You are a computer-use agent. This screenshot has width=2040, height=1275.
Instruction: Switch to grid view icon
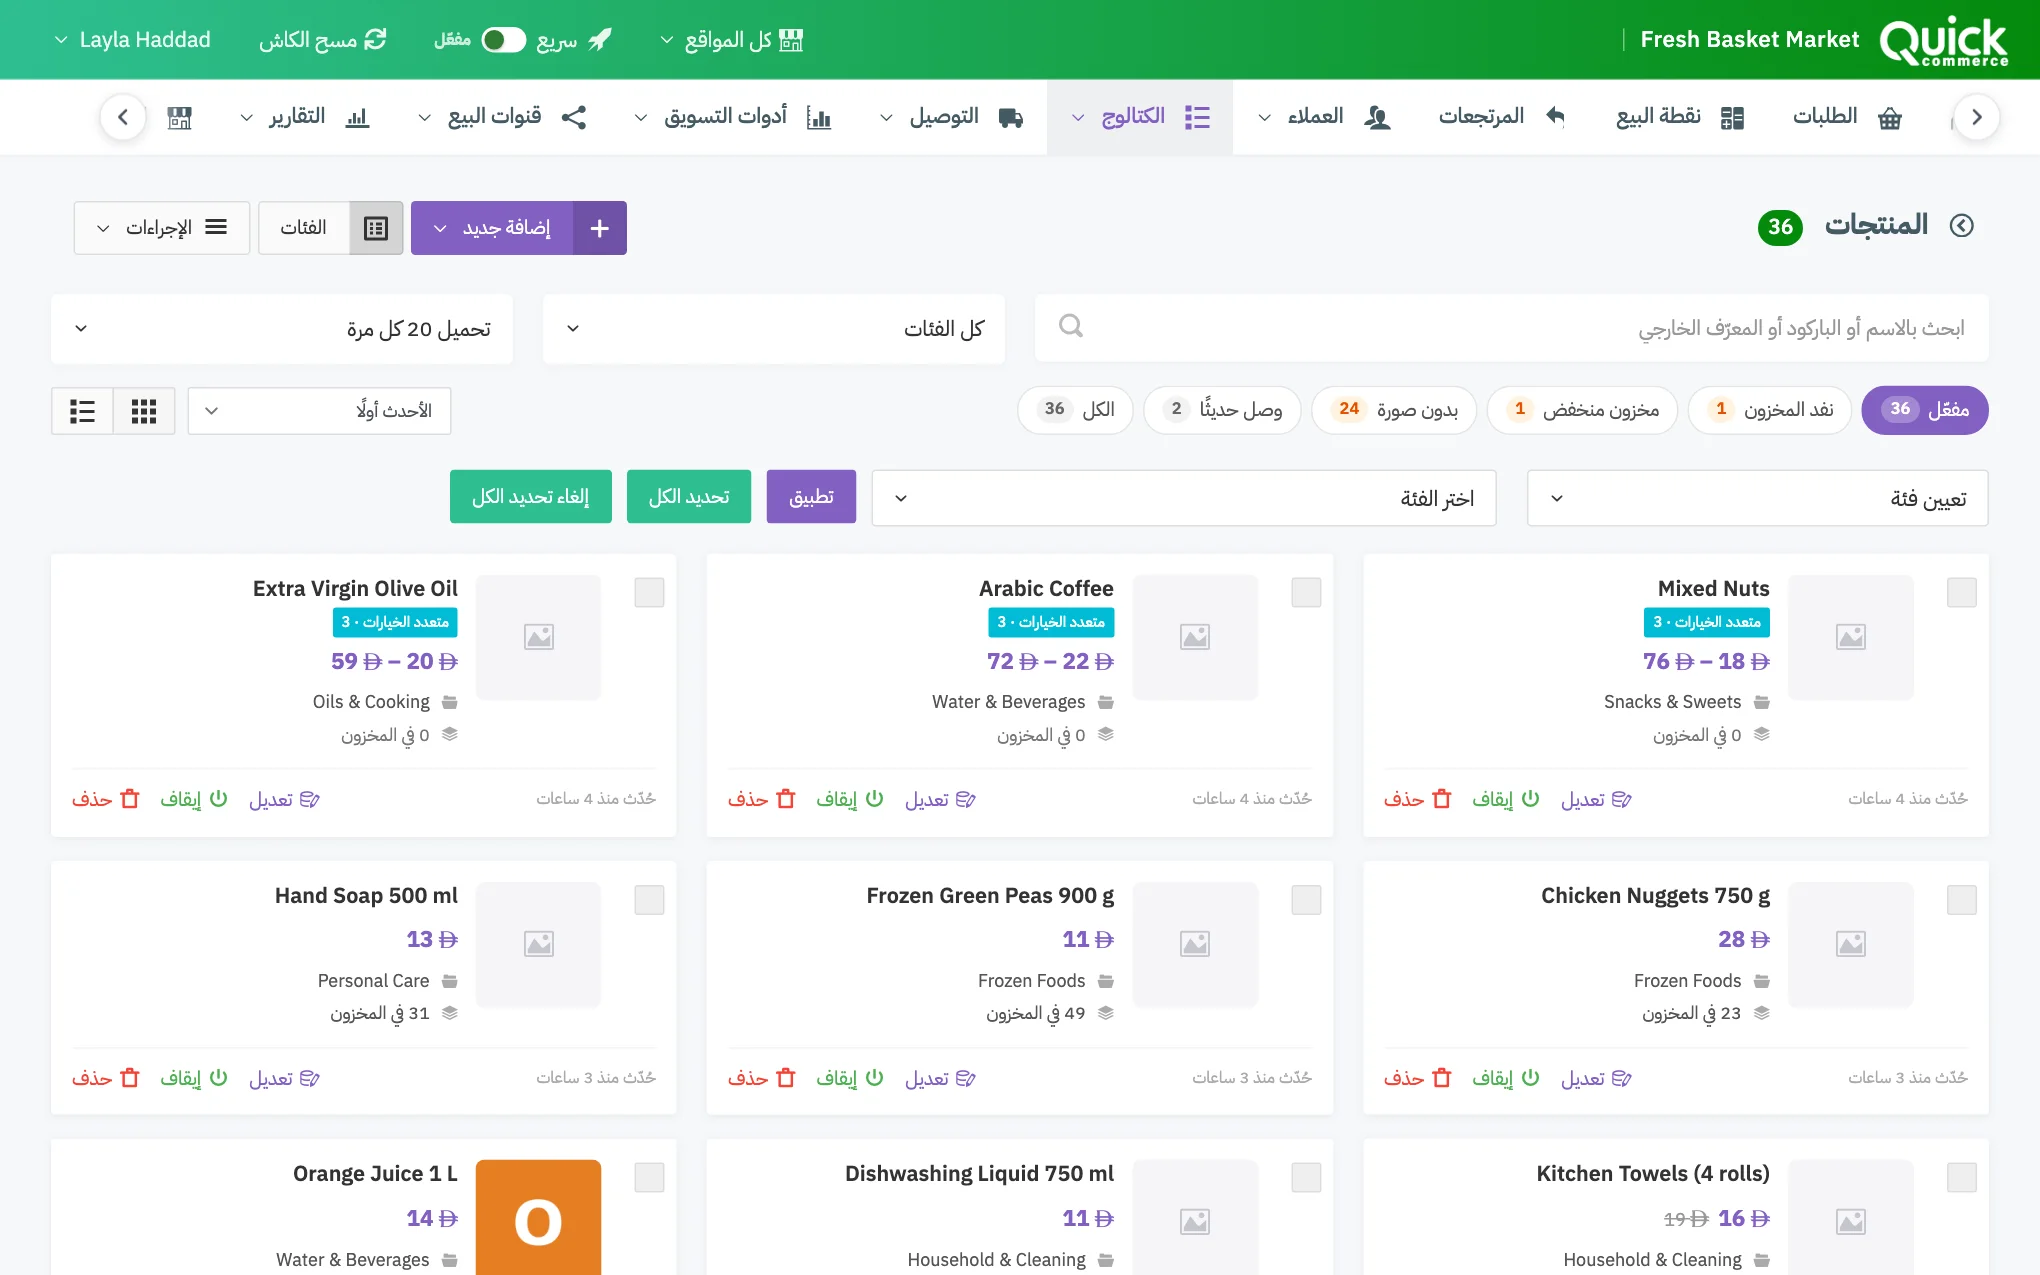point(144,411)
